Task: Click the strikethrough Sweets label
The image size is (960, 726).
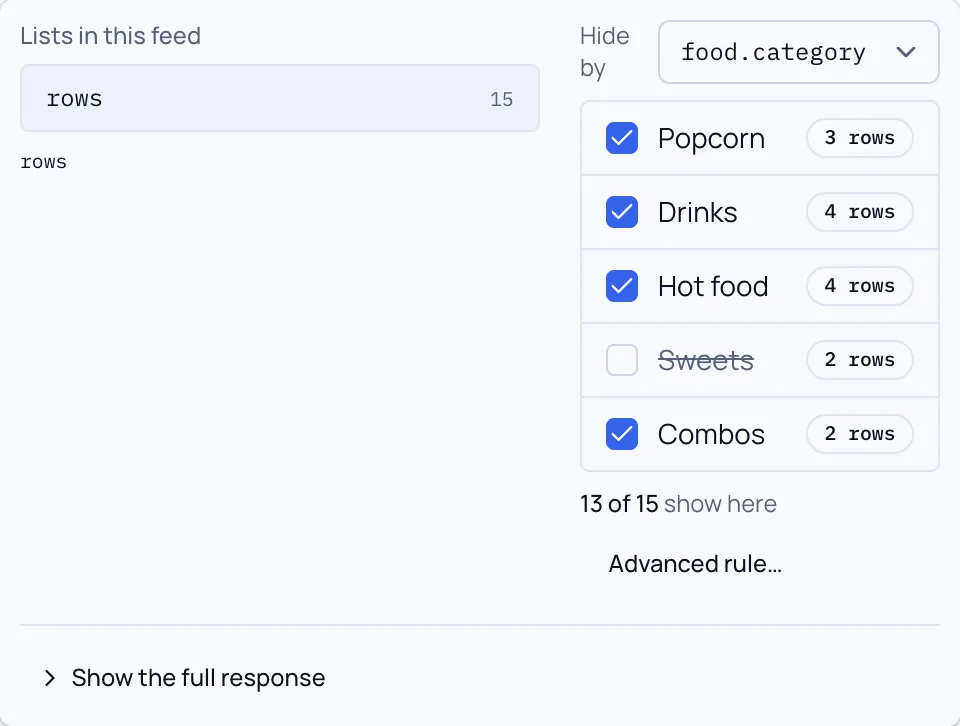Action: 706,360
